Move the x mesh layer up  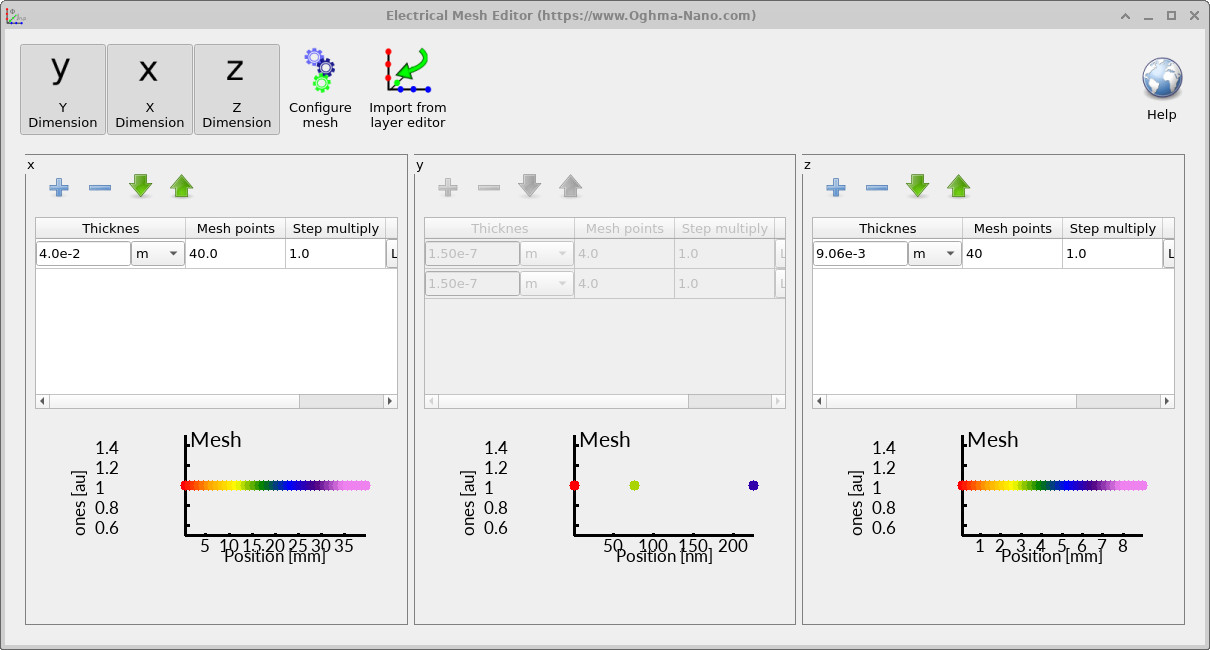[x=182, y=186]
